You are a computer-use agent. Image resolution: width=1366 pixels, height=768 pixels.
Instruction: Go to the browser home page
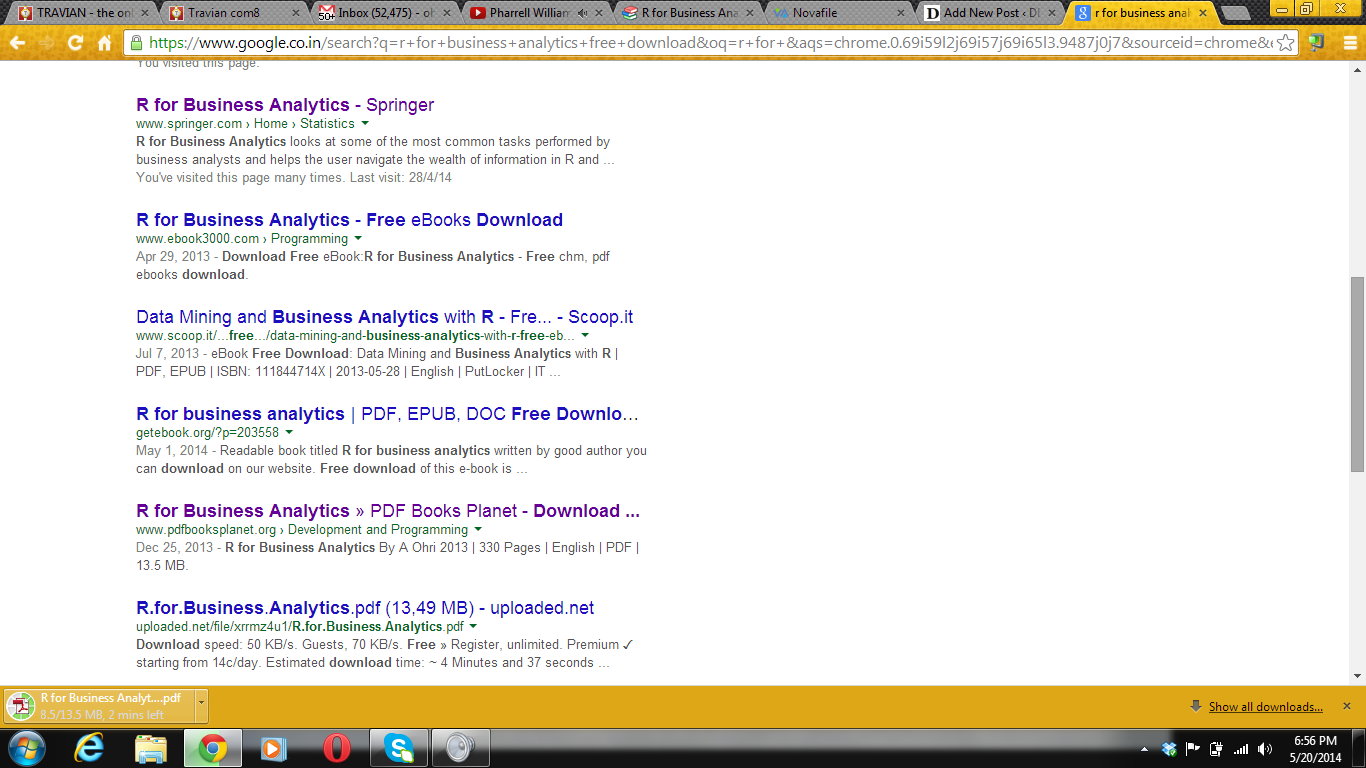104,43
